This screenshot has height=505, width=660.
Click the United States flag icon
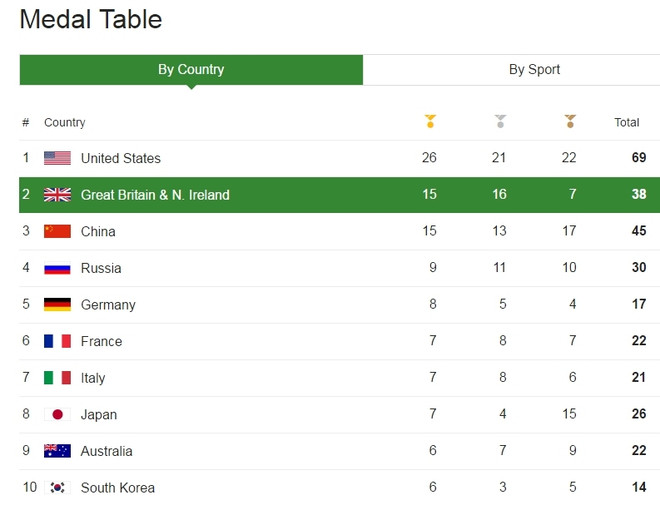click(x=57, y=158)
